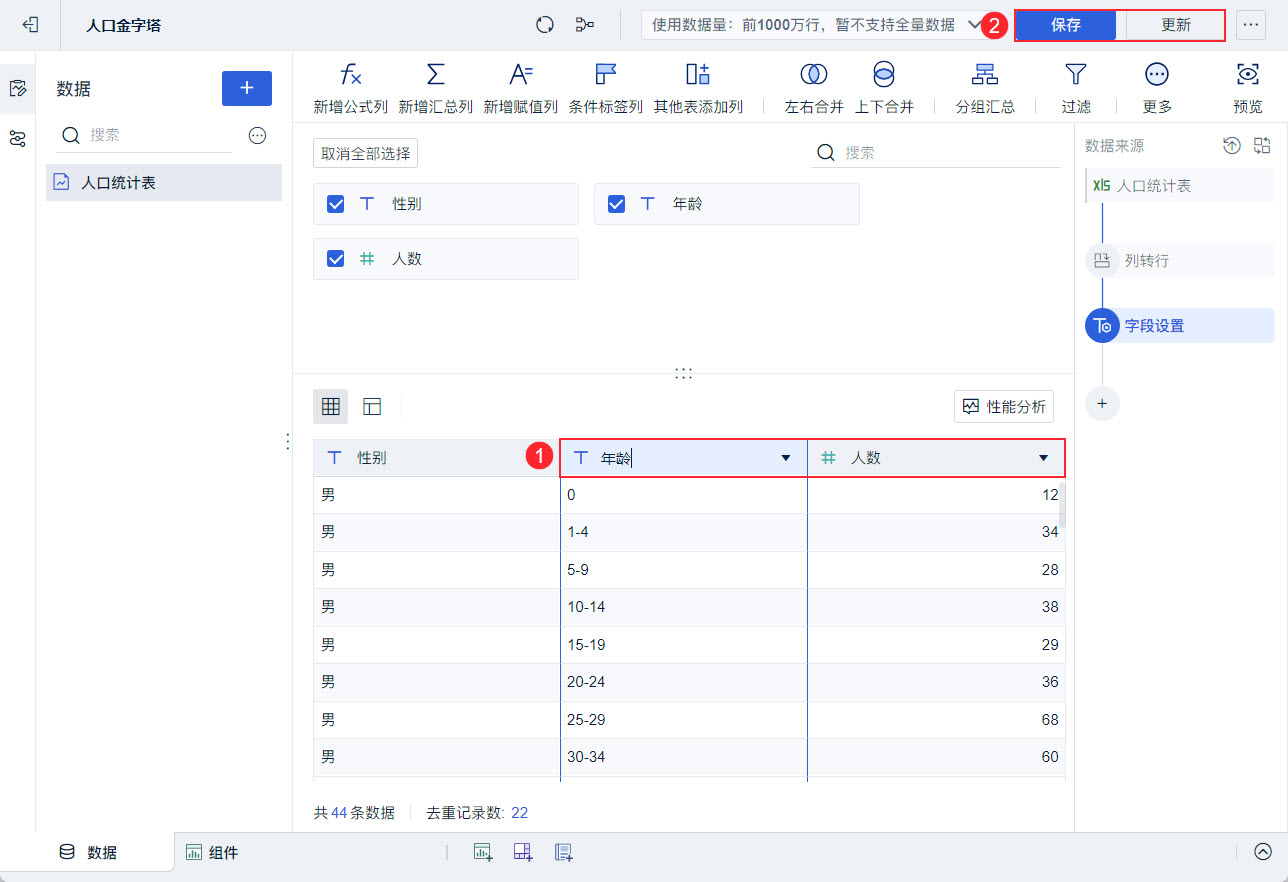Click the age cell showing 1-4
The image size is (1288, 882).
point(684,532)
